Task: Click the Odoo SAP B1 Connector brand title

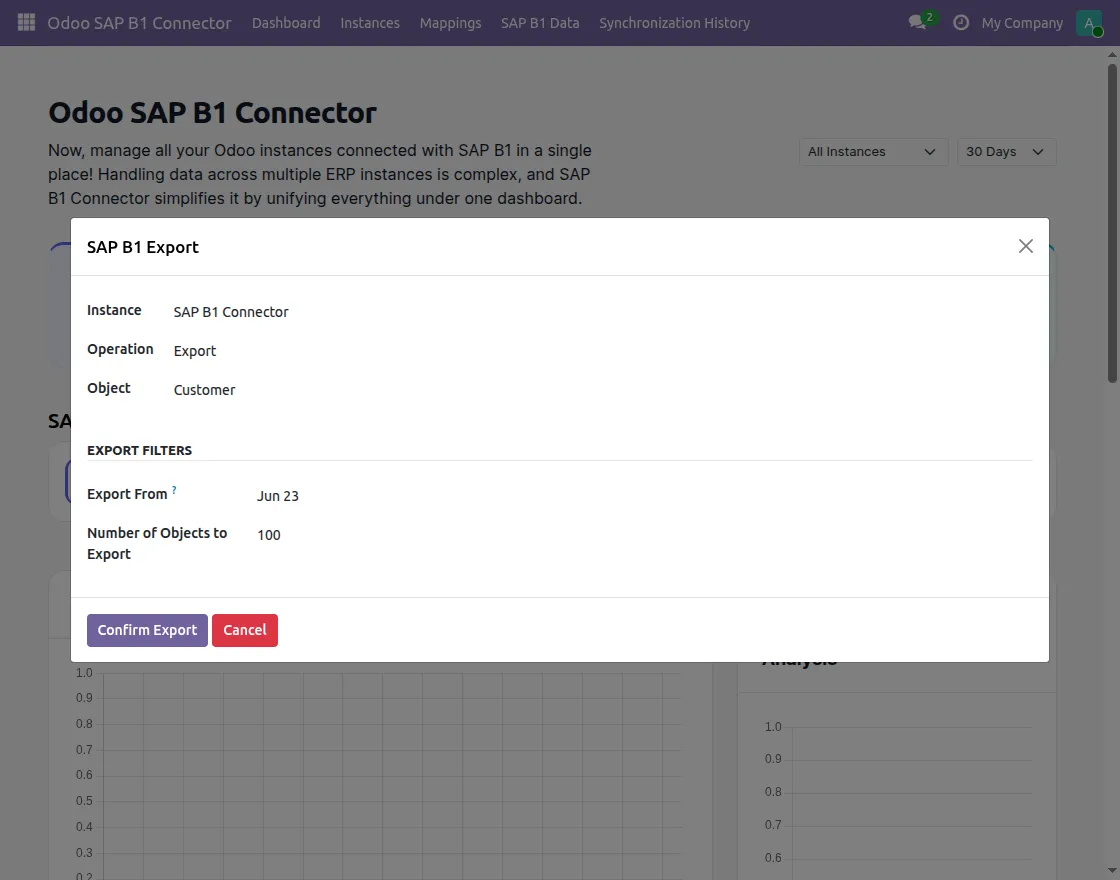Action: point(139,23)
